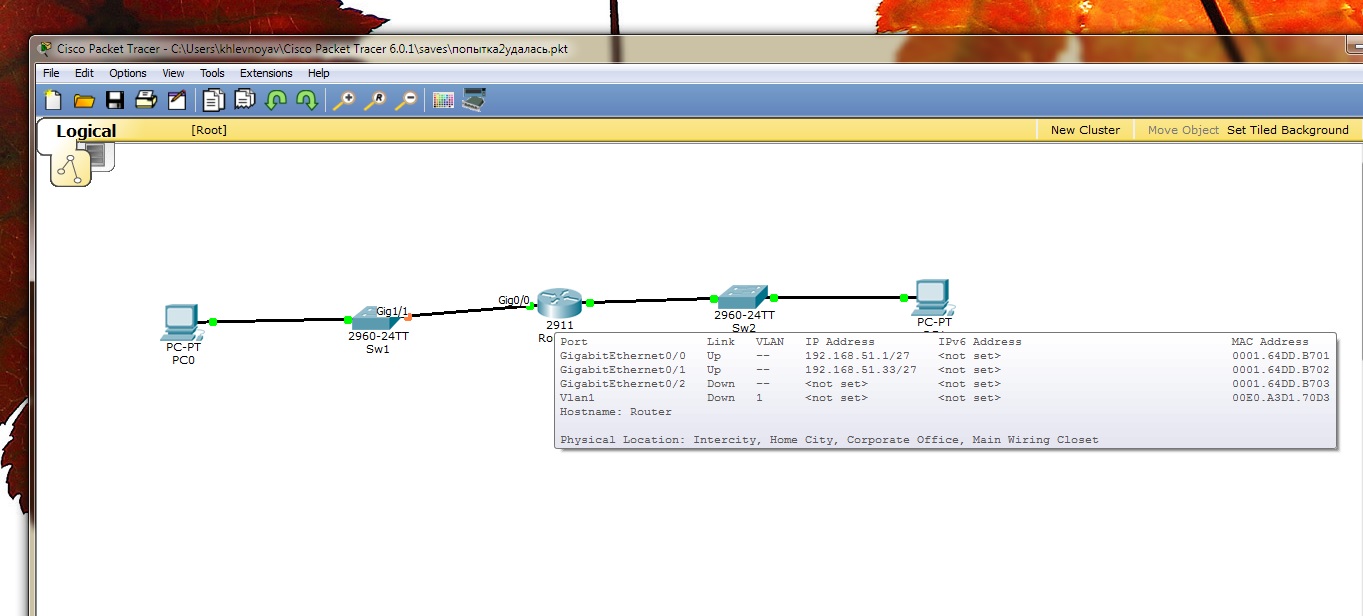Open the Drawing Palette color grid icon
The height and width of the screenshot is (616, 1363).
point(443,100)
